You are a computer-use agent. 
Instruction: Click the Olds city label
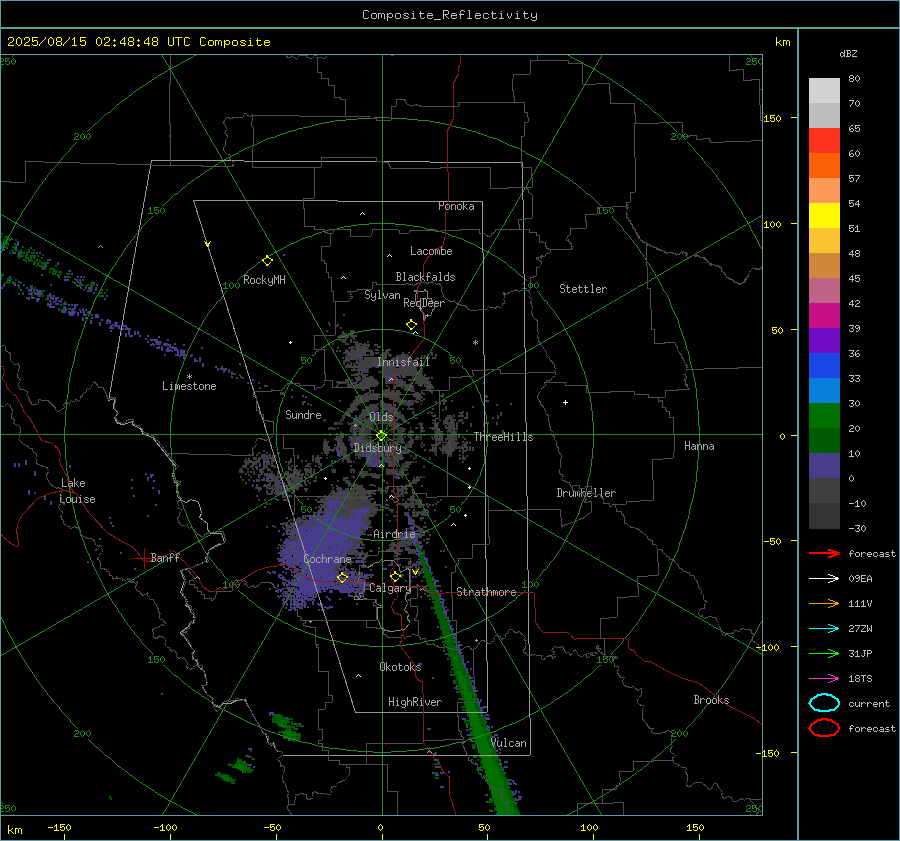click(381, 417)
